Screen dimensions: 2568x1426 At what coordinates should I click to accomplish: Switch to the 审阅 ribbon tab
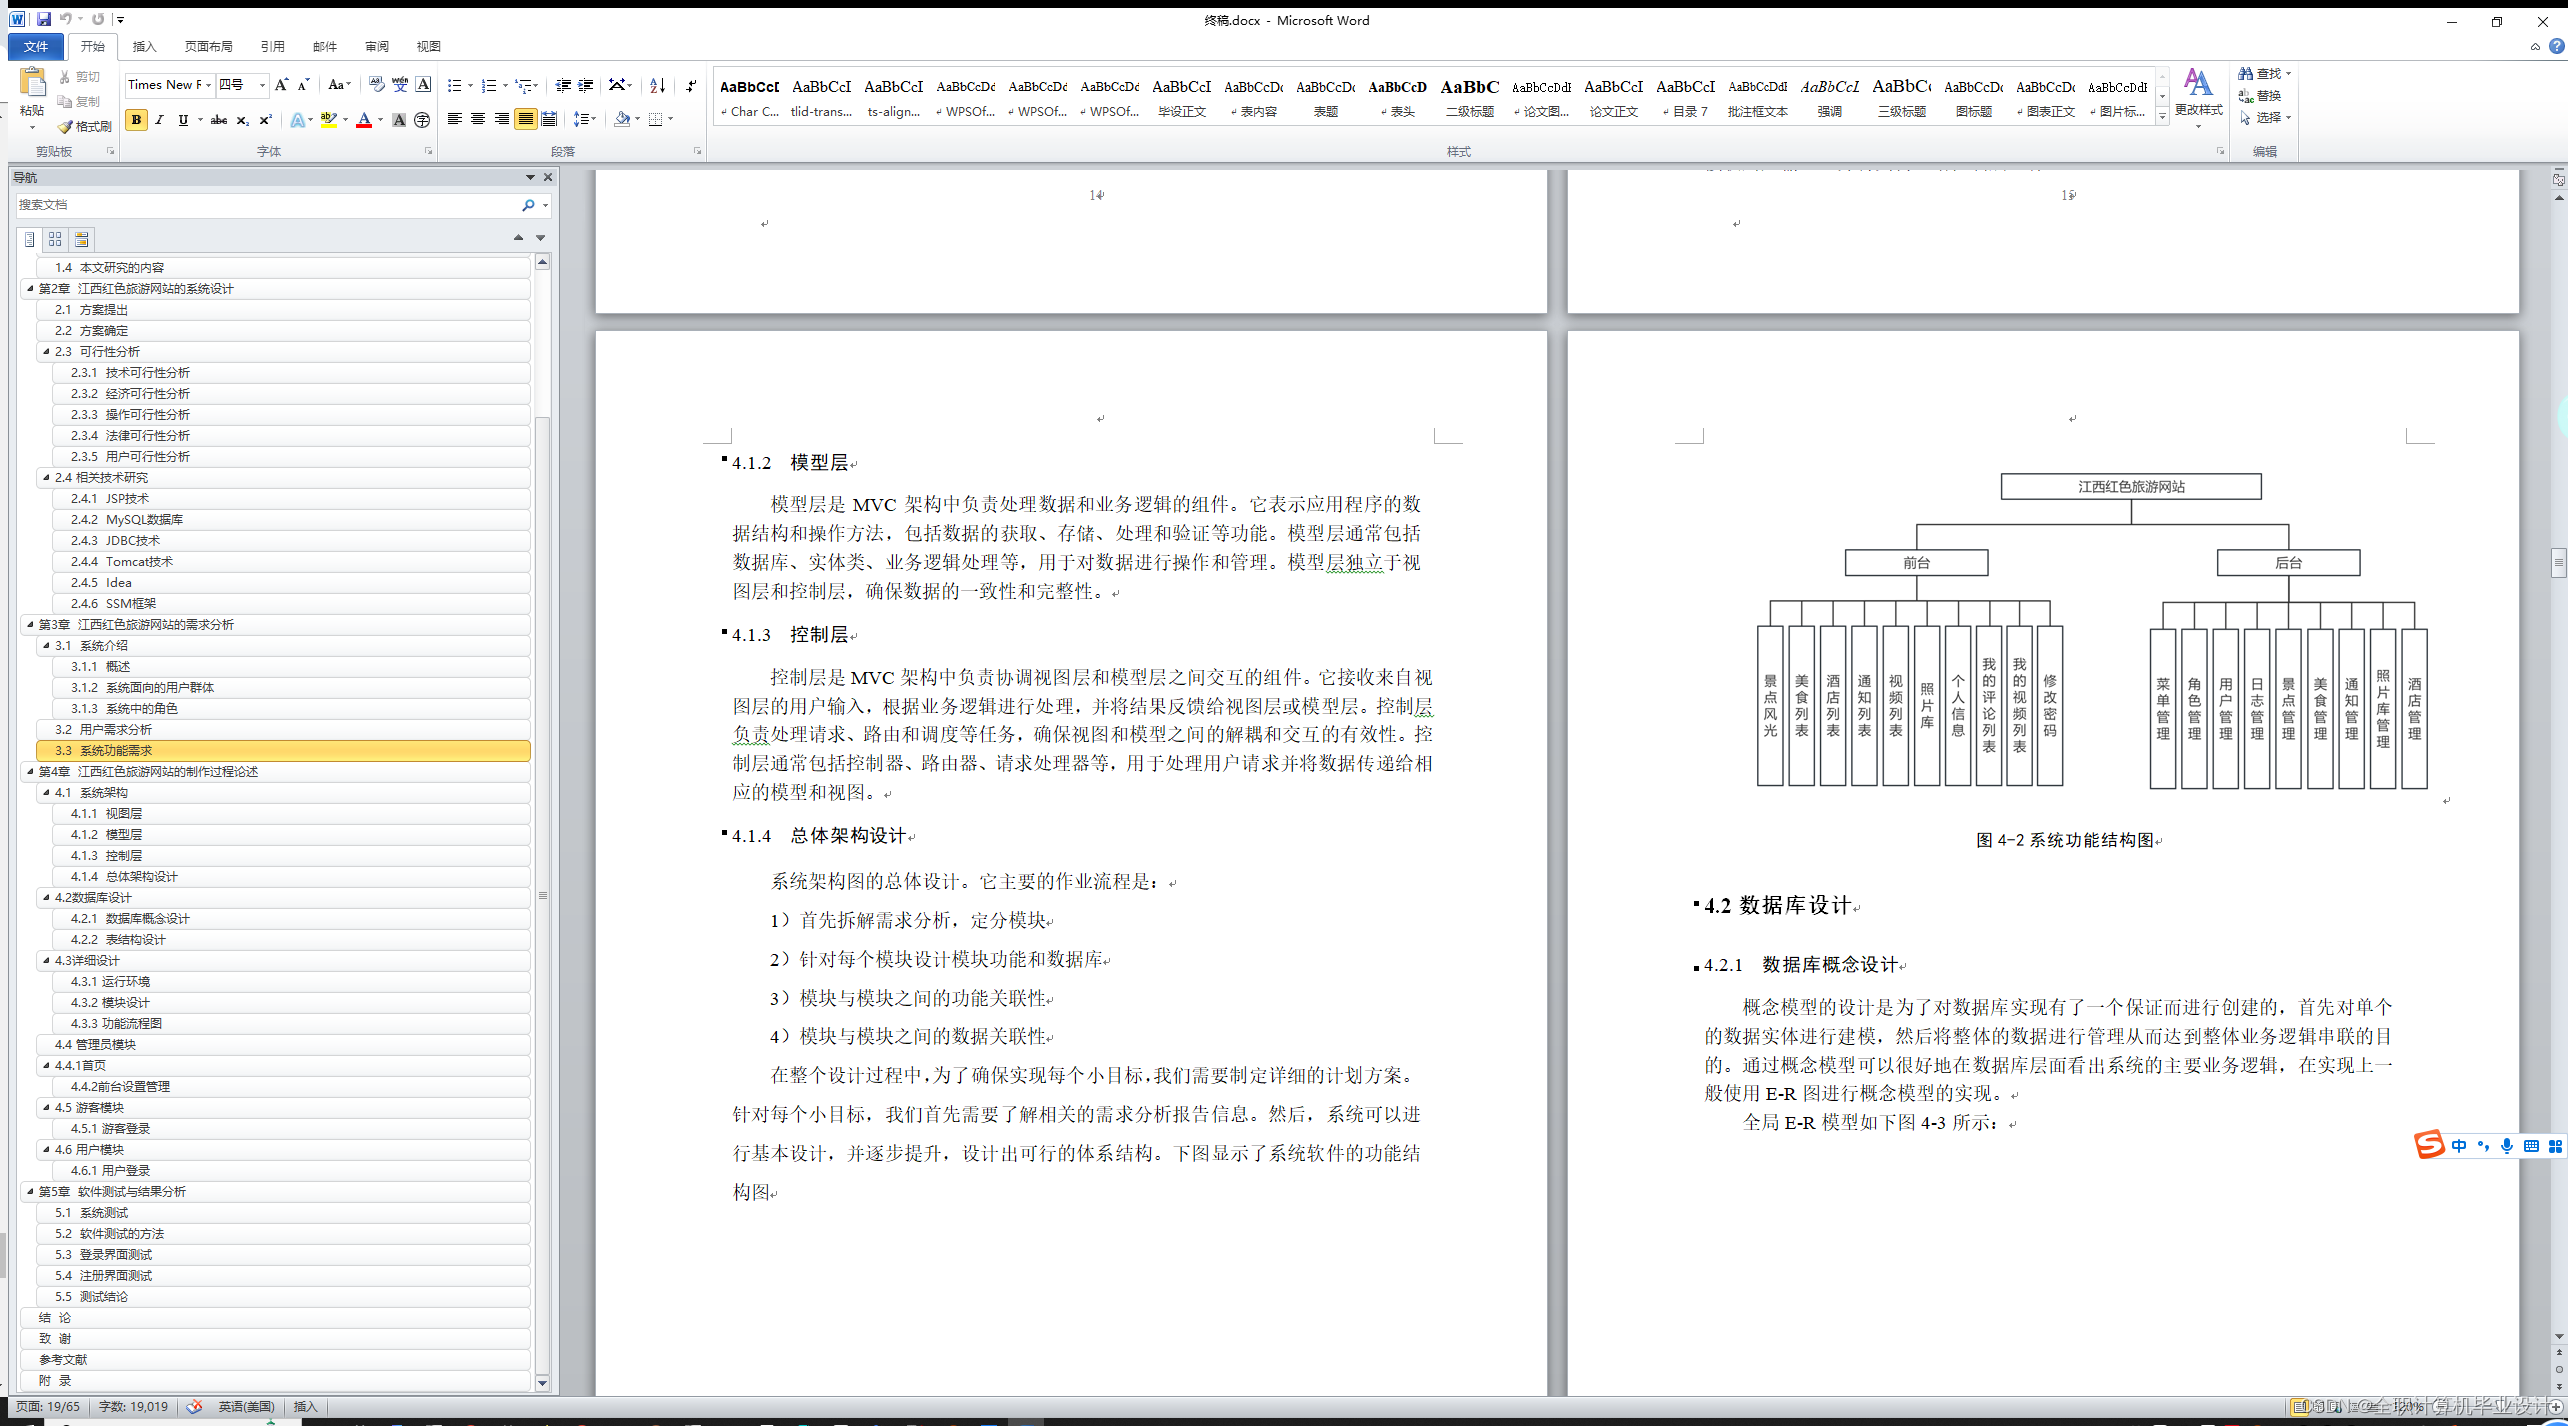coord(376,46)
